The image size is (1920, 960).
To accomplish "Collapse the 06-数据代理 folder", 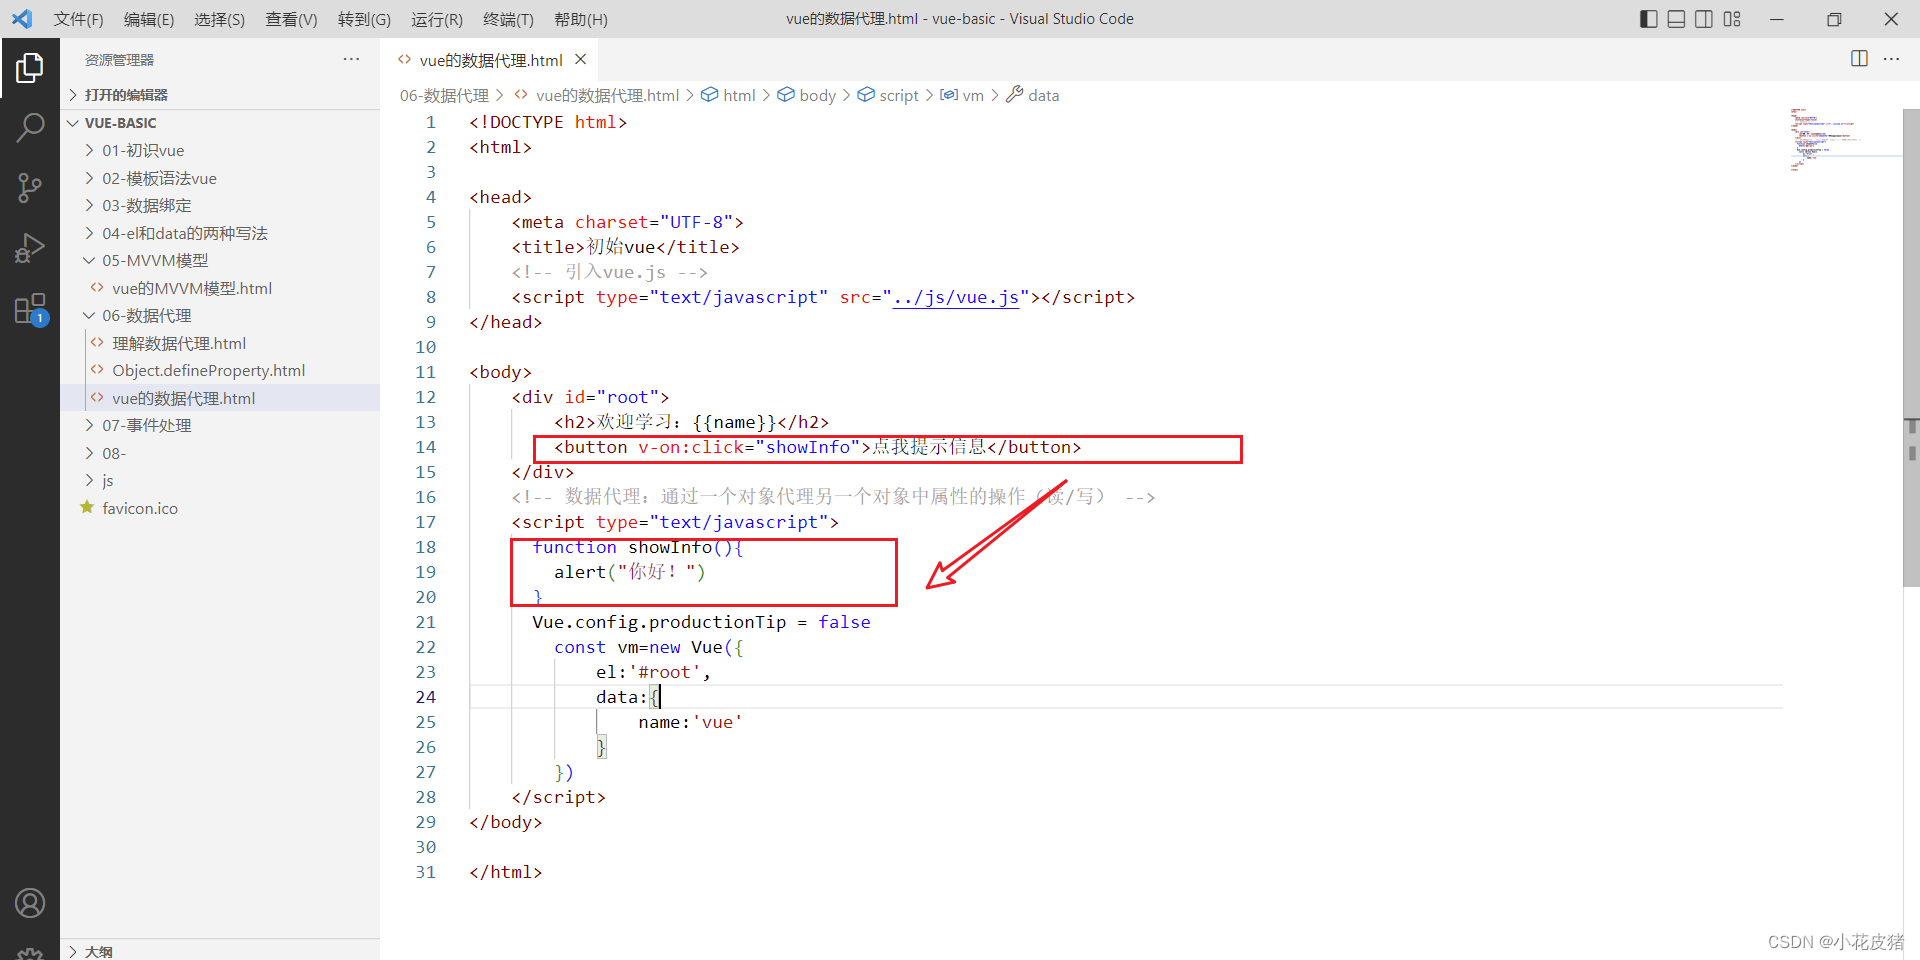I will (220, 315).
